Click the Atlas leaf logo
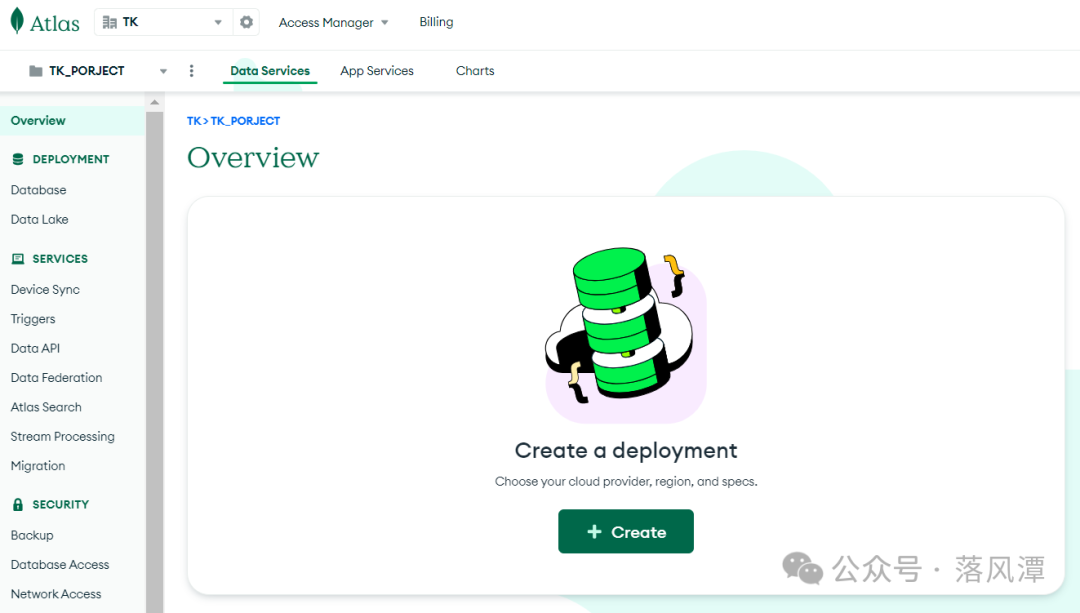This screenshot has width=1080, height=613. (17, 21)
